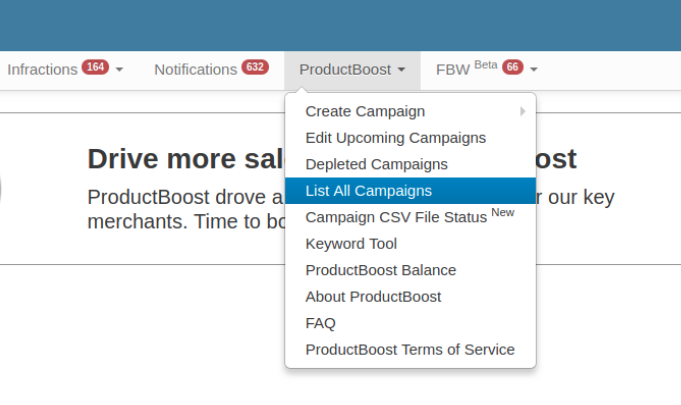681x405 pixels.
Task: View ProductBoost Balance
Action: coord(380,270)
